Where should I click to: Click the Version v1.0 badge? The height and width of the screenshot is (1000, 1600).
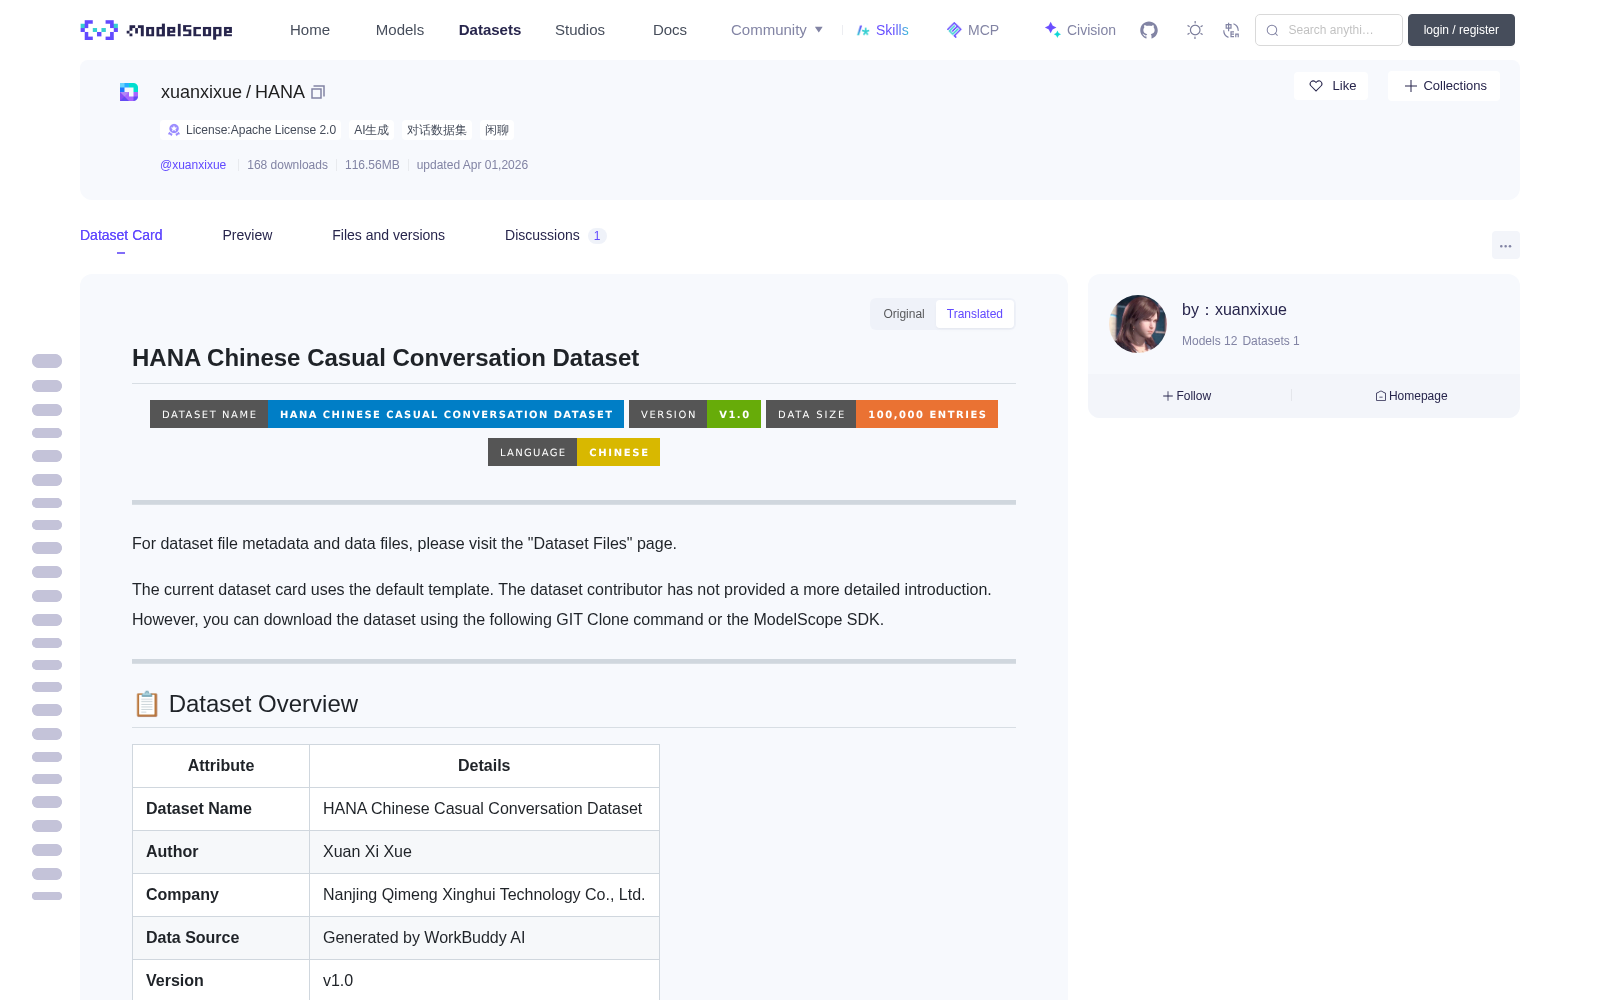695,414
